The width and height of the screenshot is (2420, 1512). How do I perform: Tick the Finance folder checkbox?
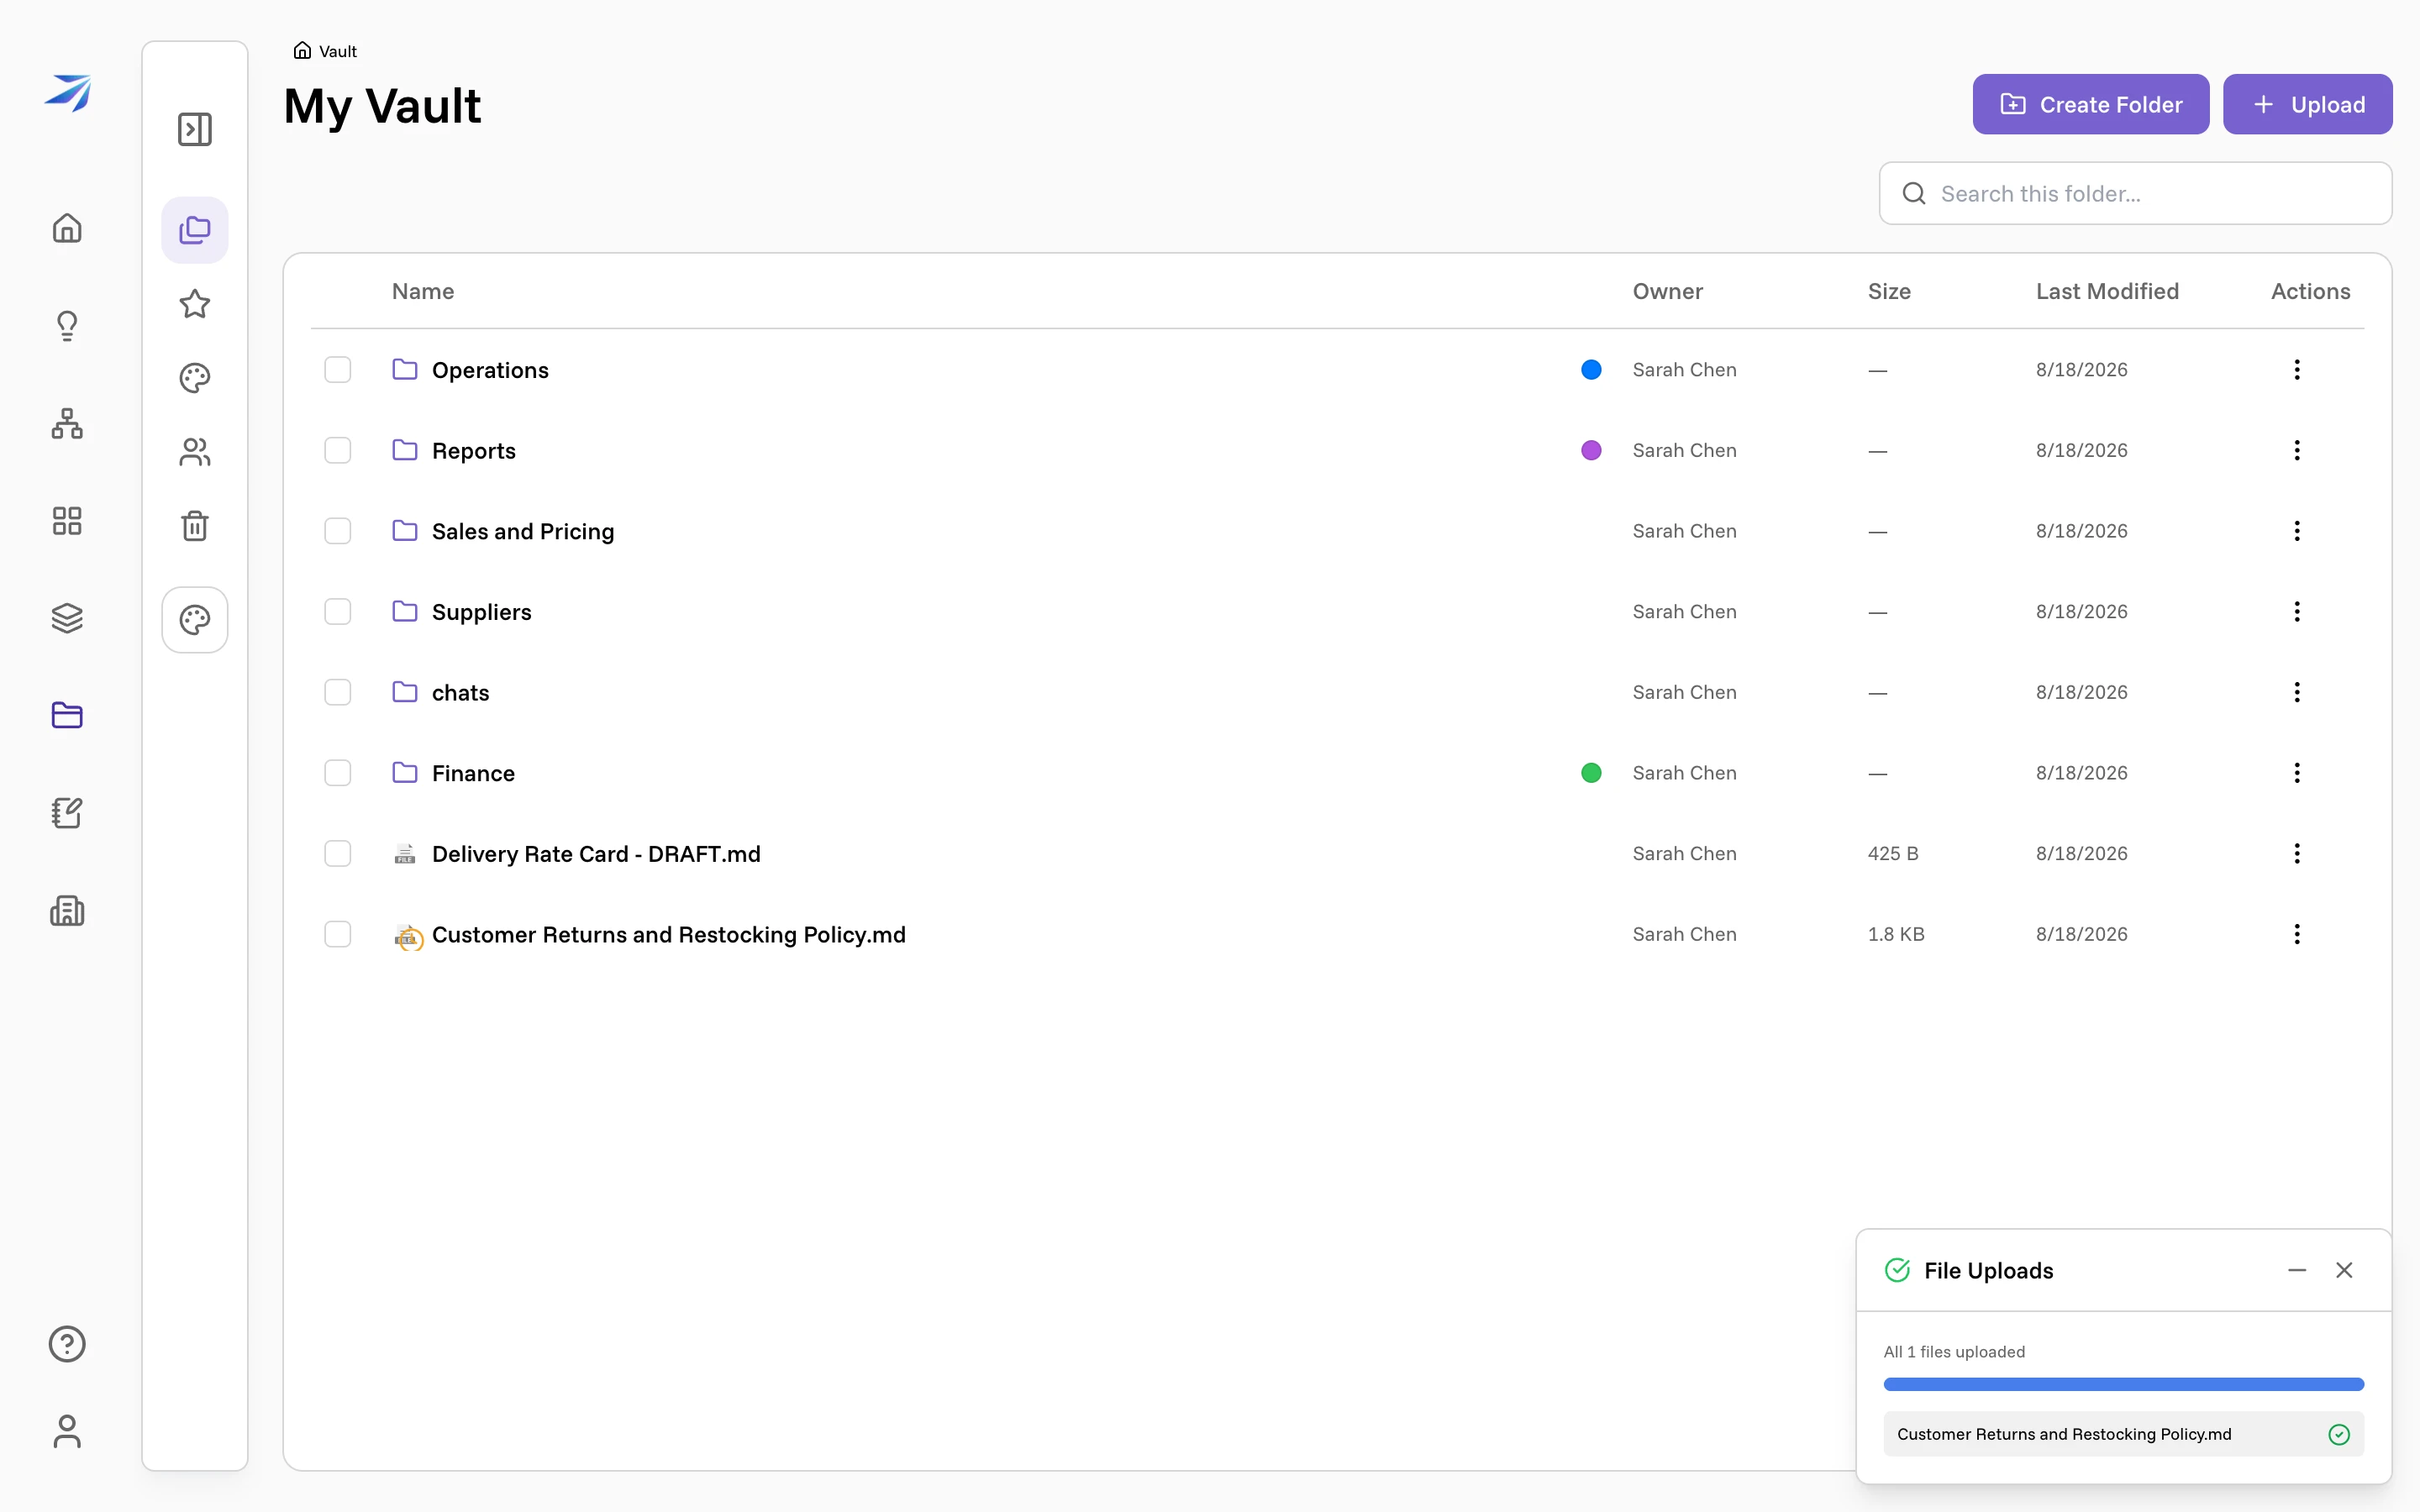pos(338,773)
